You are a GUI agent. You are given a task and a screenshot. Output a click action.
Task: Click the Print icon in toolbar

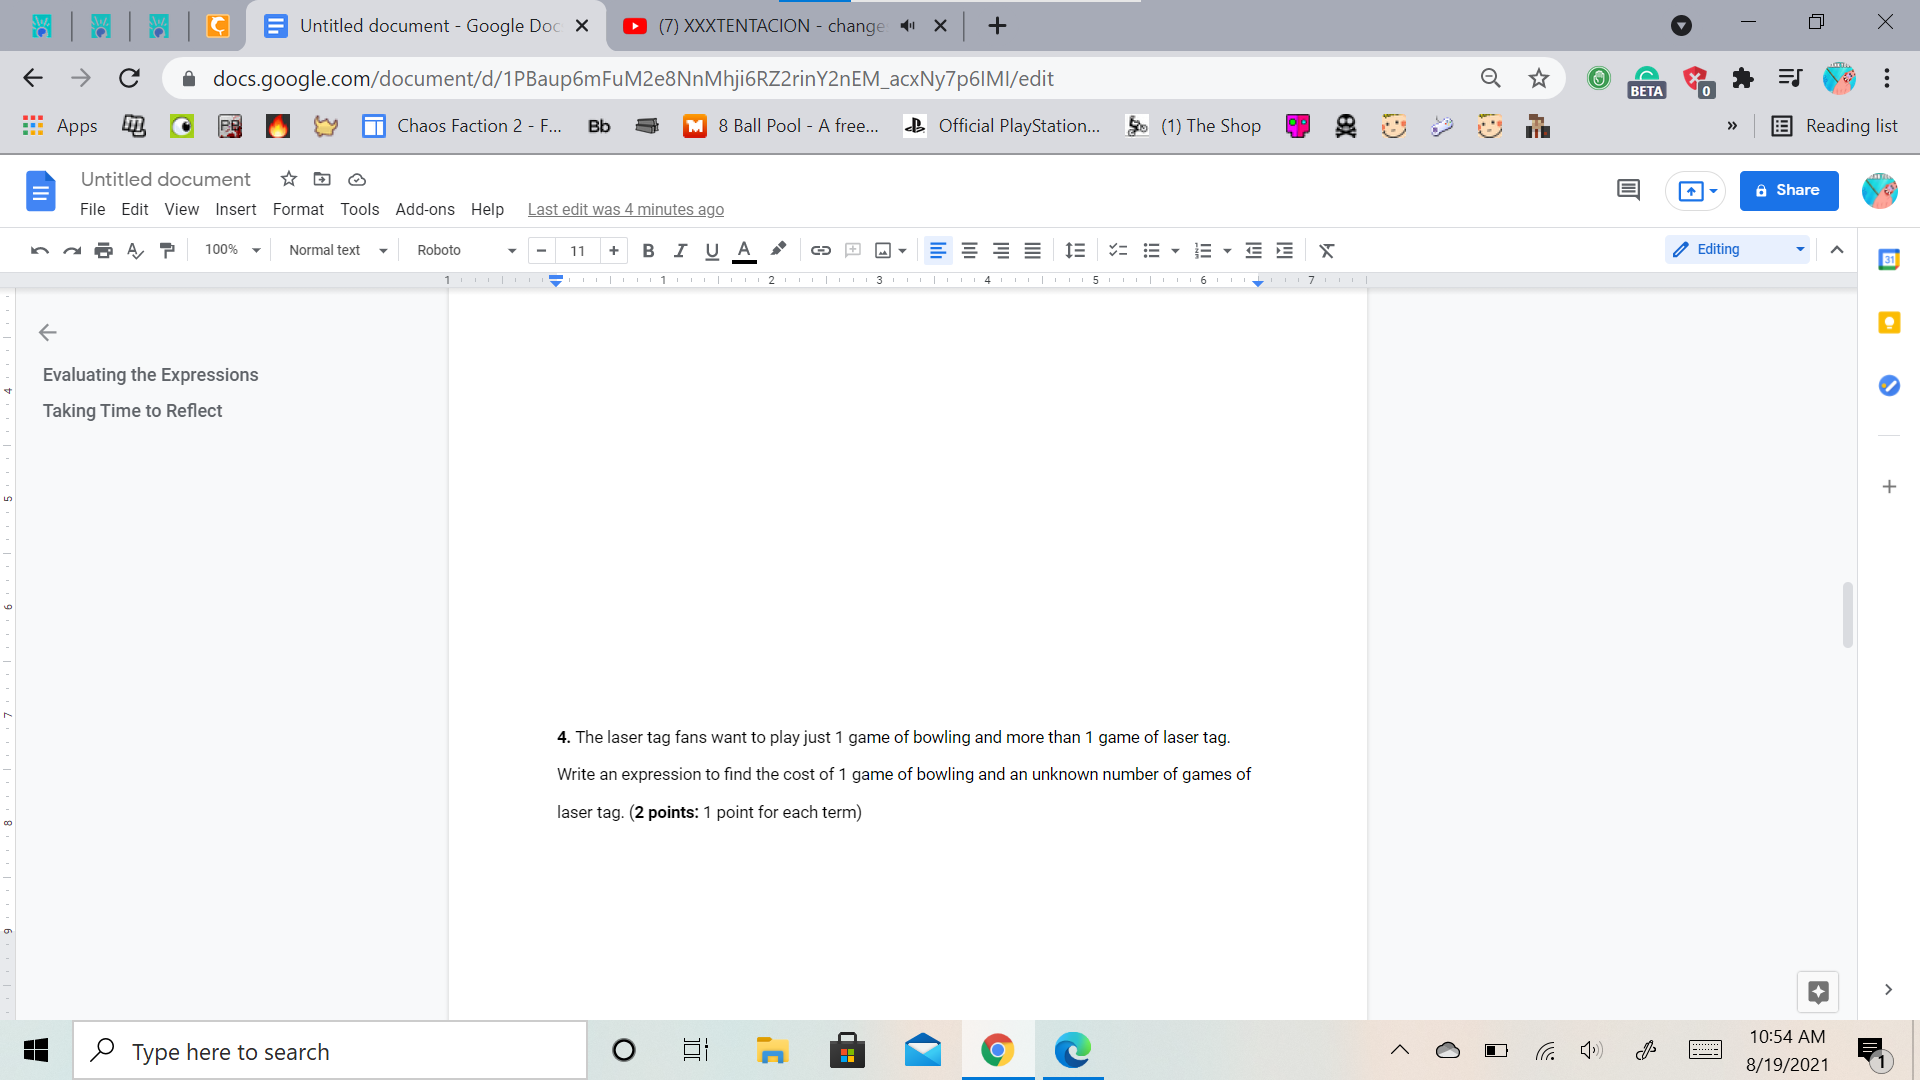point(103,250)
